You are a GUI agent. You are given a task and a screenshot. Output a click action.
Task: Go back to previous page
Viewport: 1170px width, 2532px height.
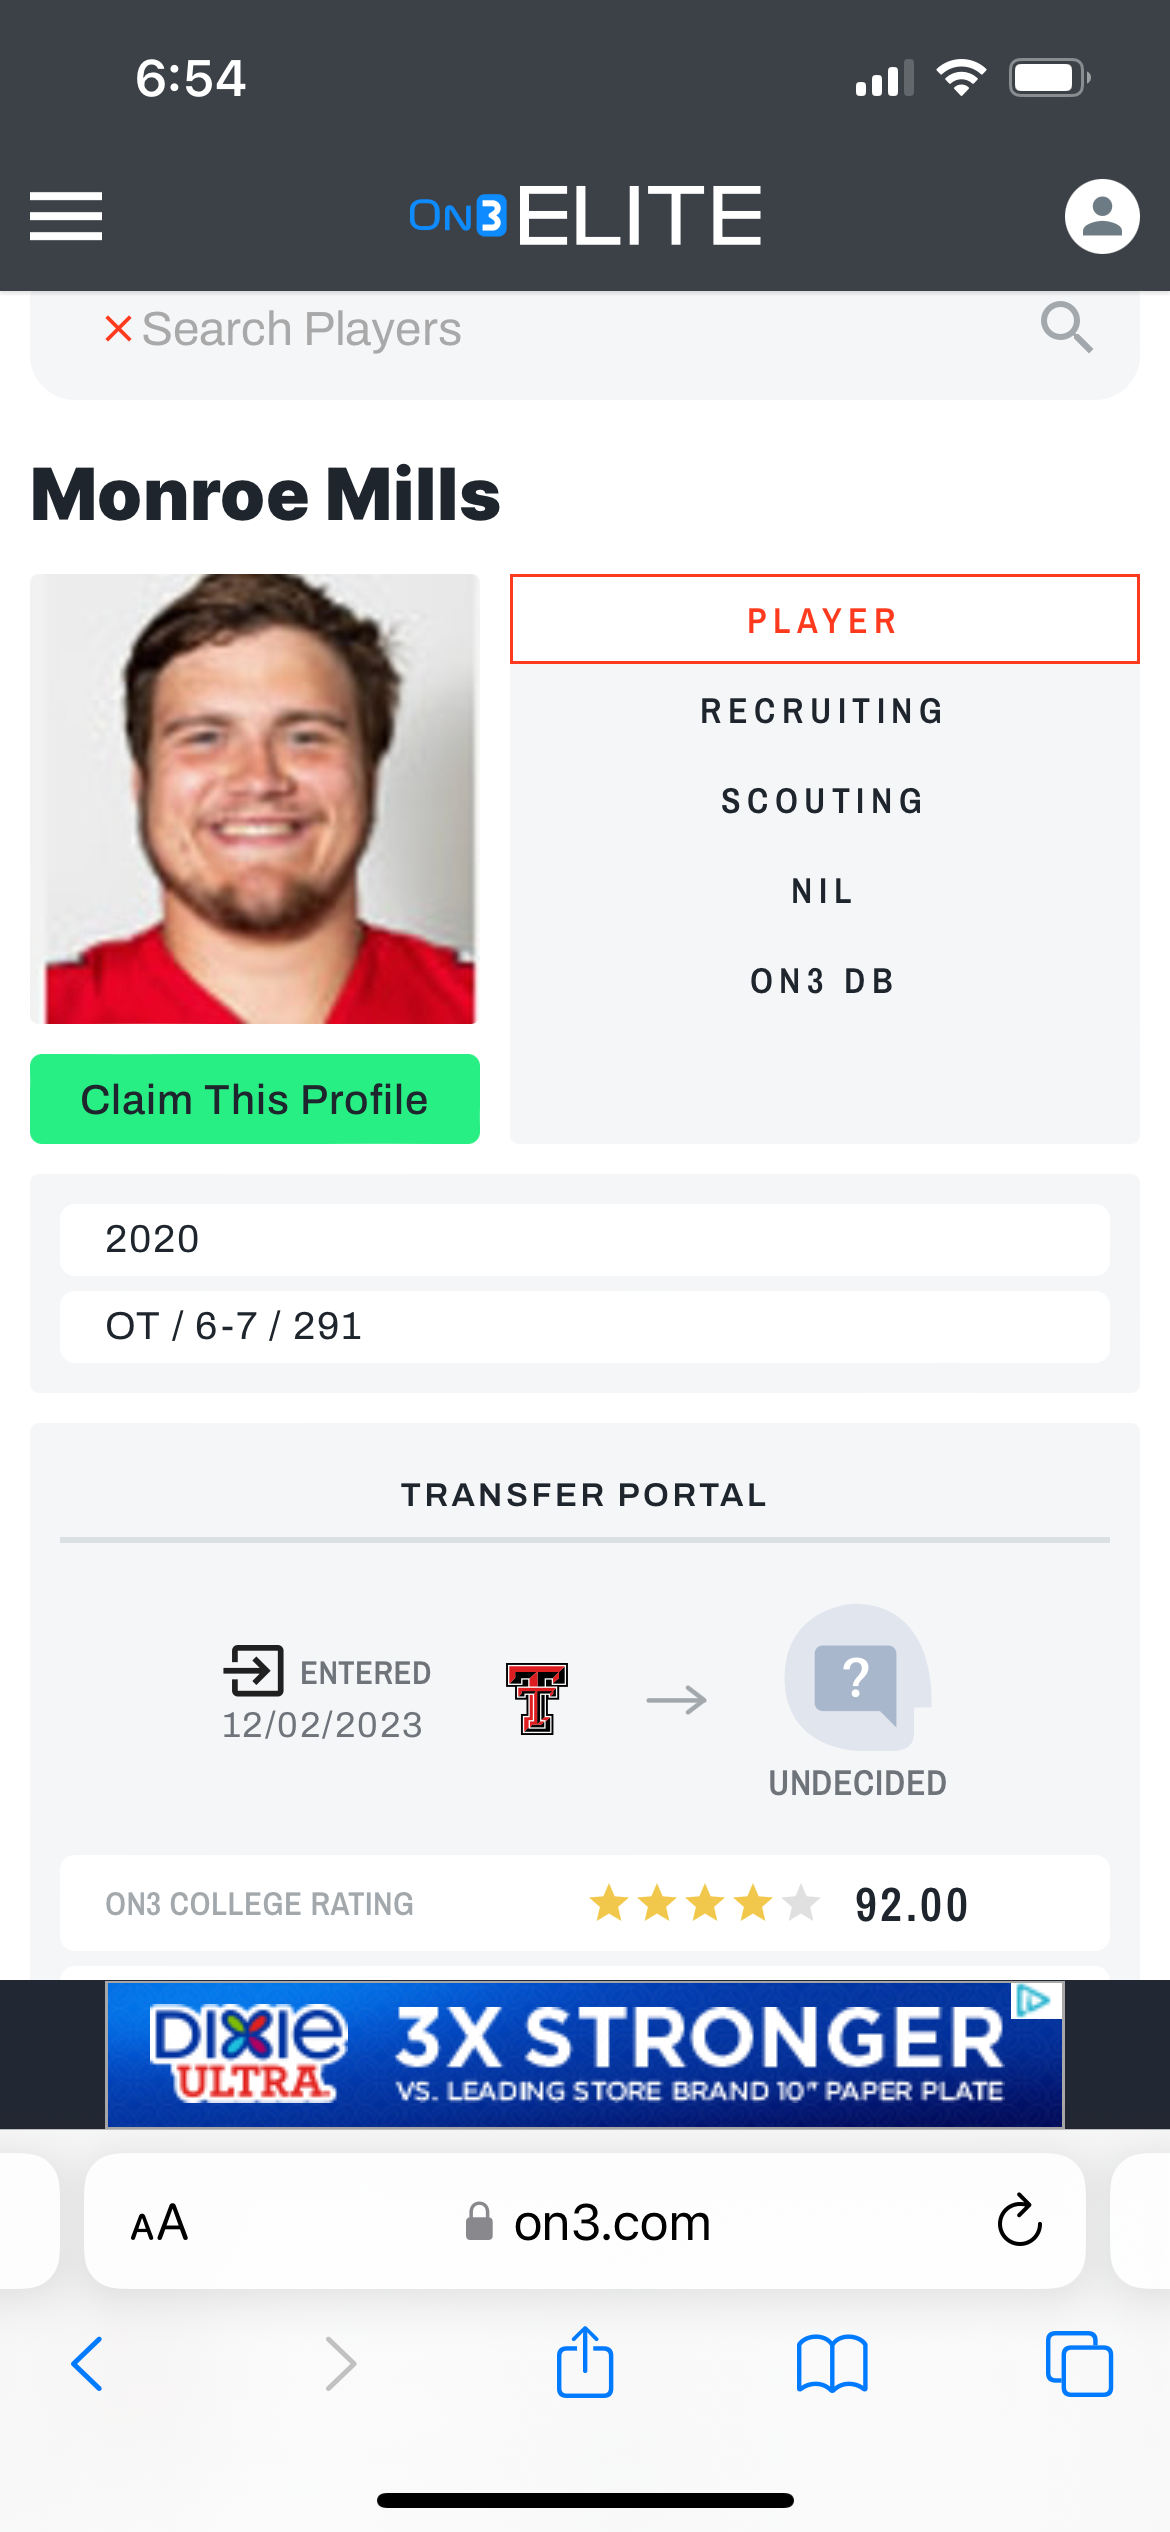click(x=88, y=2363)
